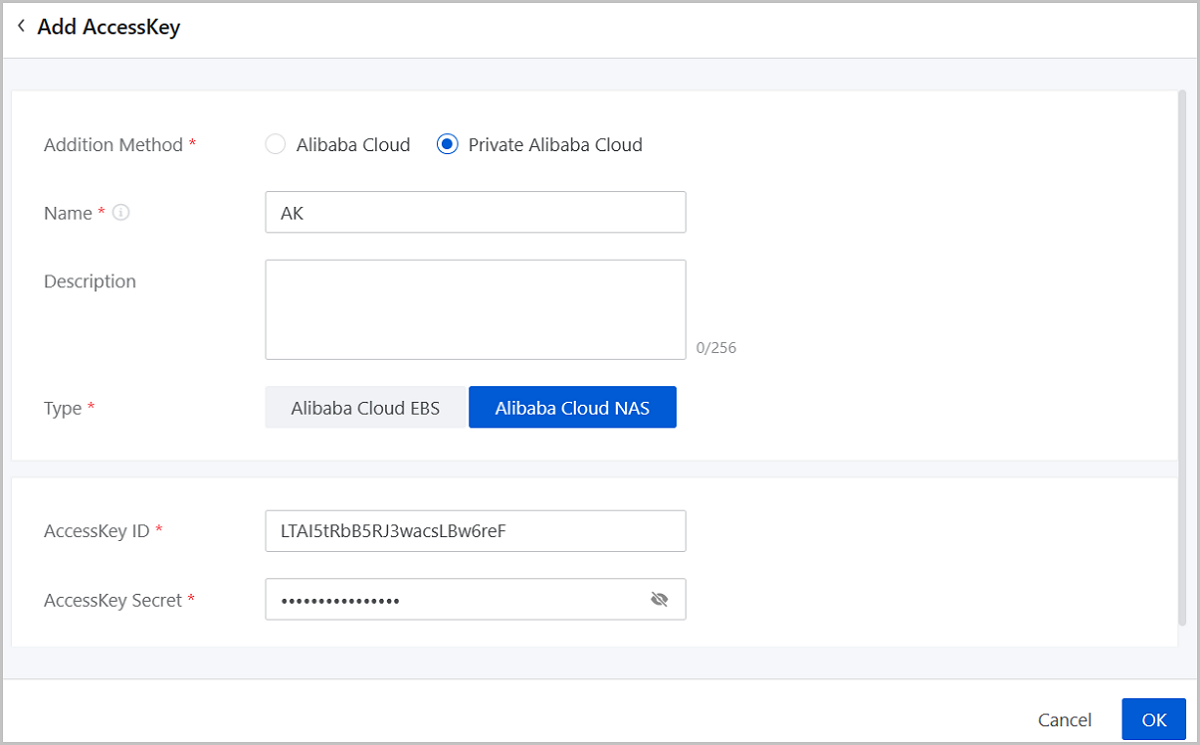Select the Alibaba Cloud NAS type
The height and width of the screenshot is (745, 1200).
pos(572,408)
